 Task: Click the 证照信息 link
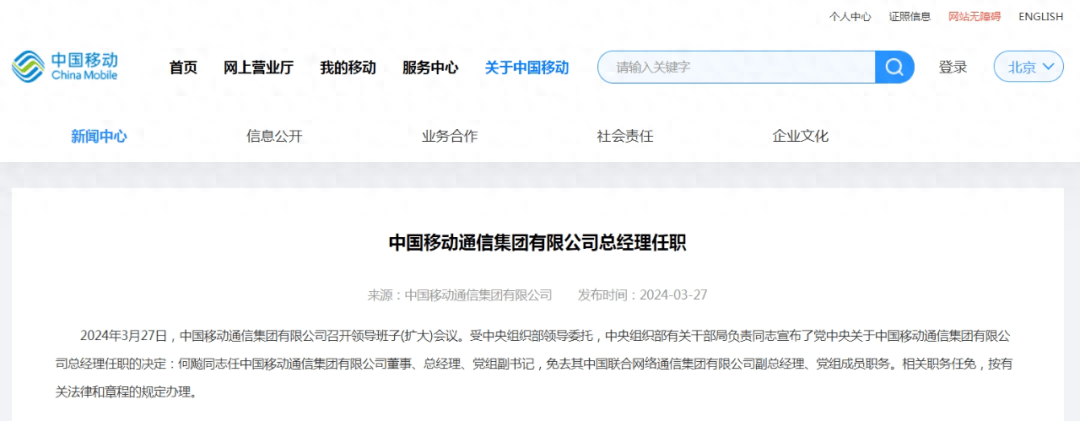pos(909,16)
